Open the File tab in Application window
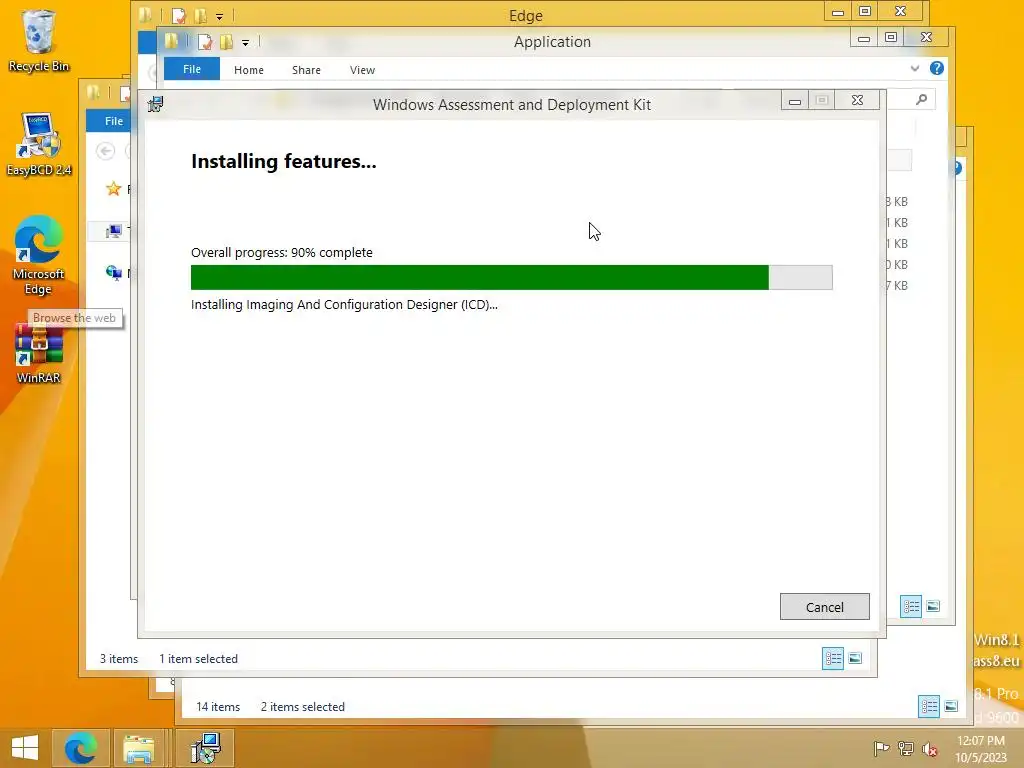The width and height of the screenshot is (1024, 768). pos(191,69)
